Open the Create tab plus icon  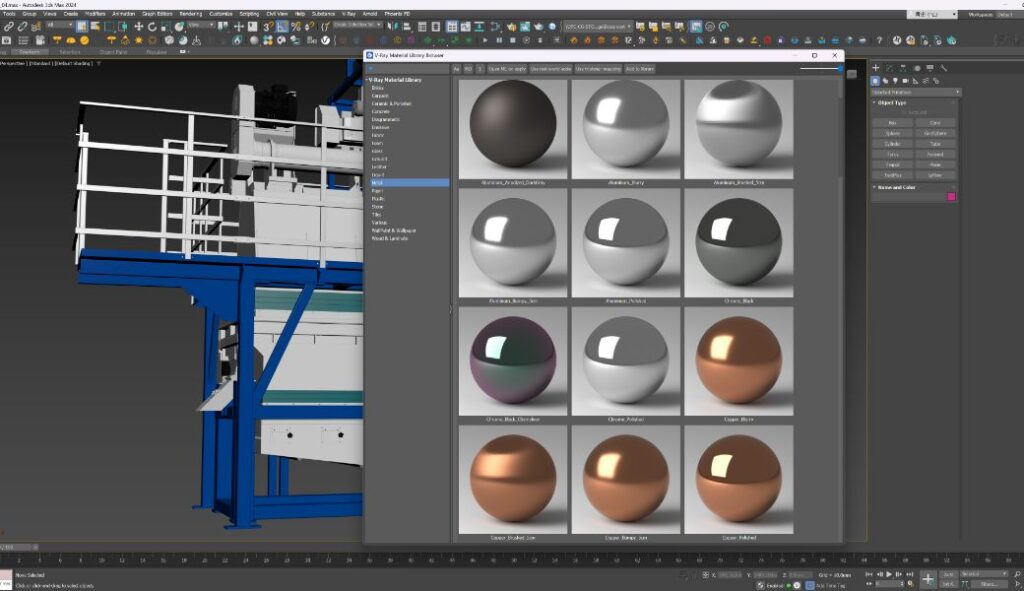pos(876,68)
